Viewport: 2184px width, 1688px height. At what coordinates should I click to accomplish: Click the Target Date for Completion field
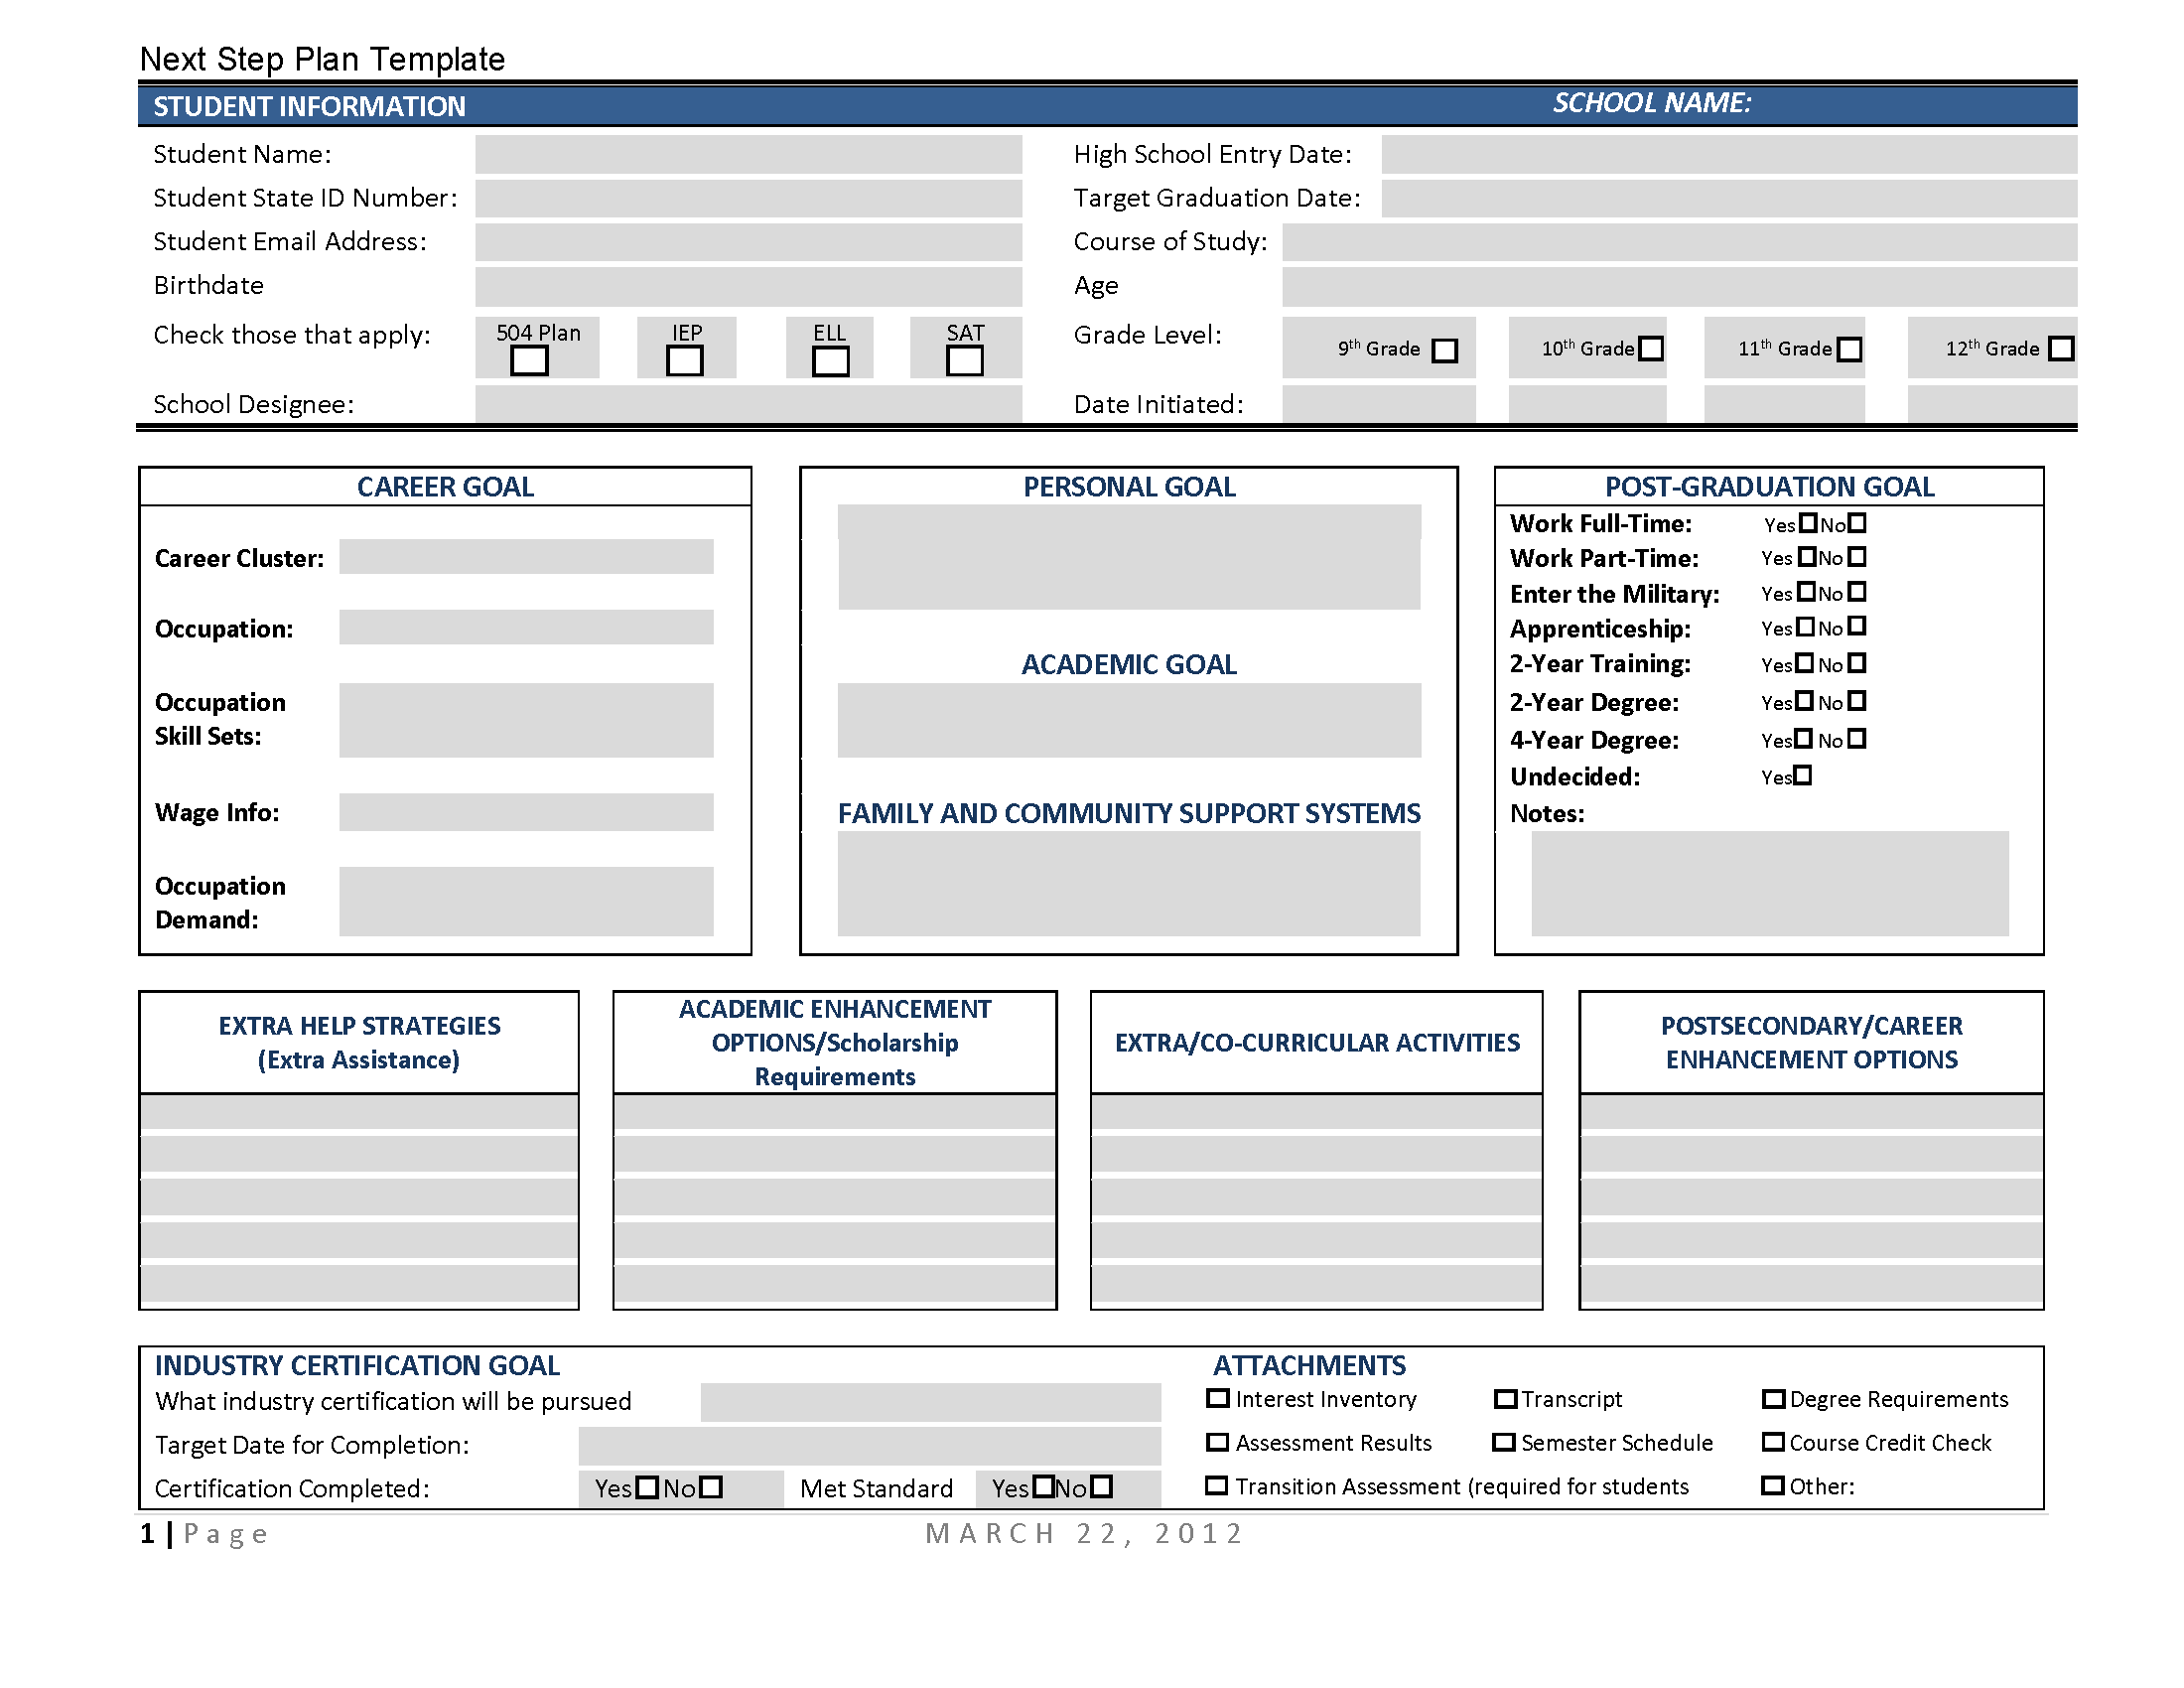tap(869, 1445)
